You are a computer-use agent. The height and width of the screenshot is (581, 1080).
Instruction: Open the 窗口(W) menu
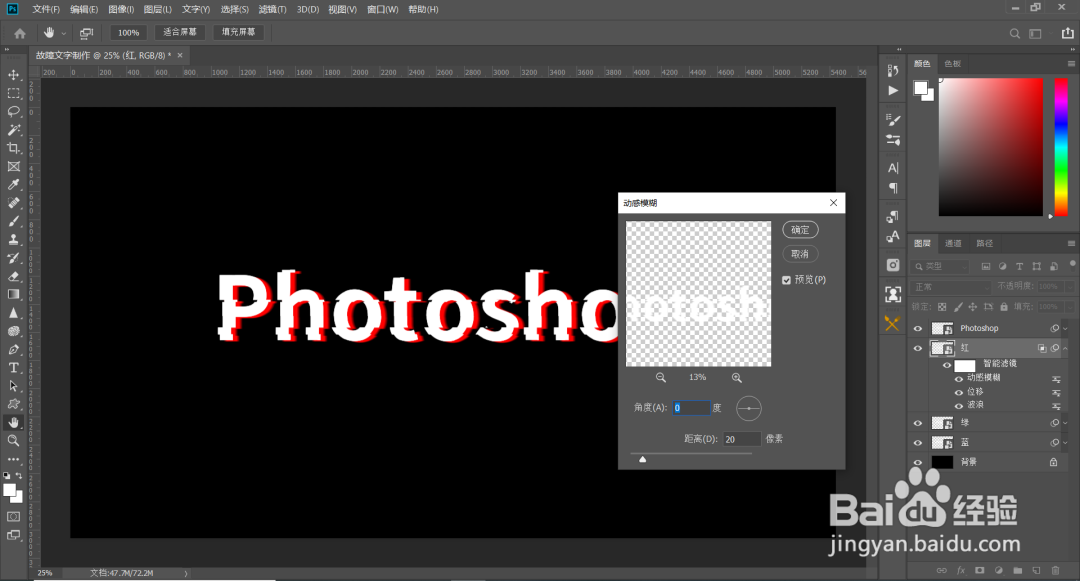(x=383, y=10)
